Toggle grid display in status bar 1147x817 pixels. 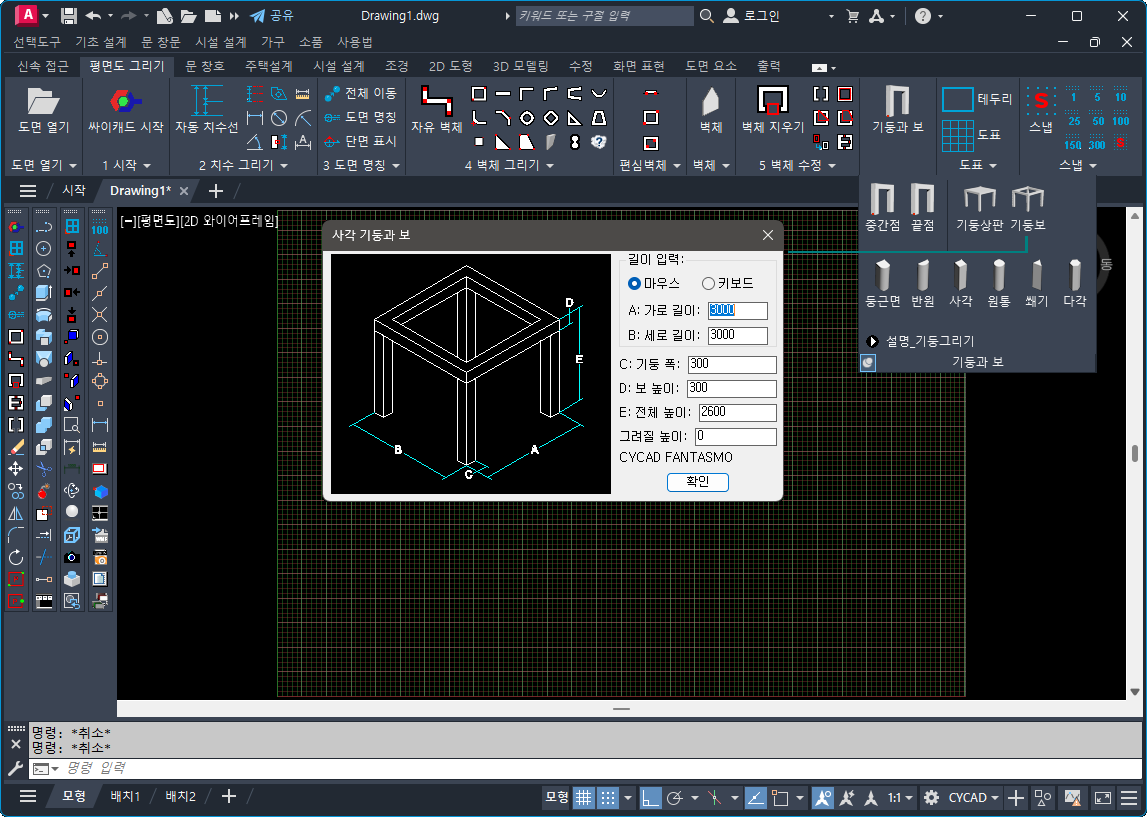582,798
